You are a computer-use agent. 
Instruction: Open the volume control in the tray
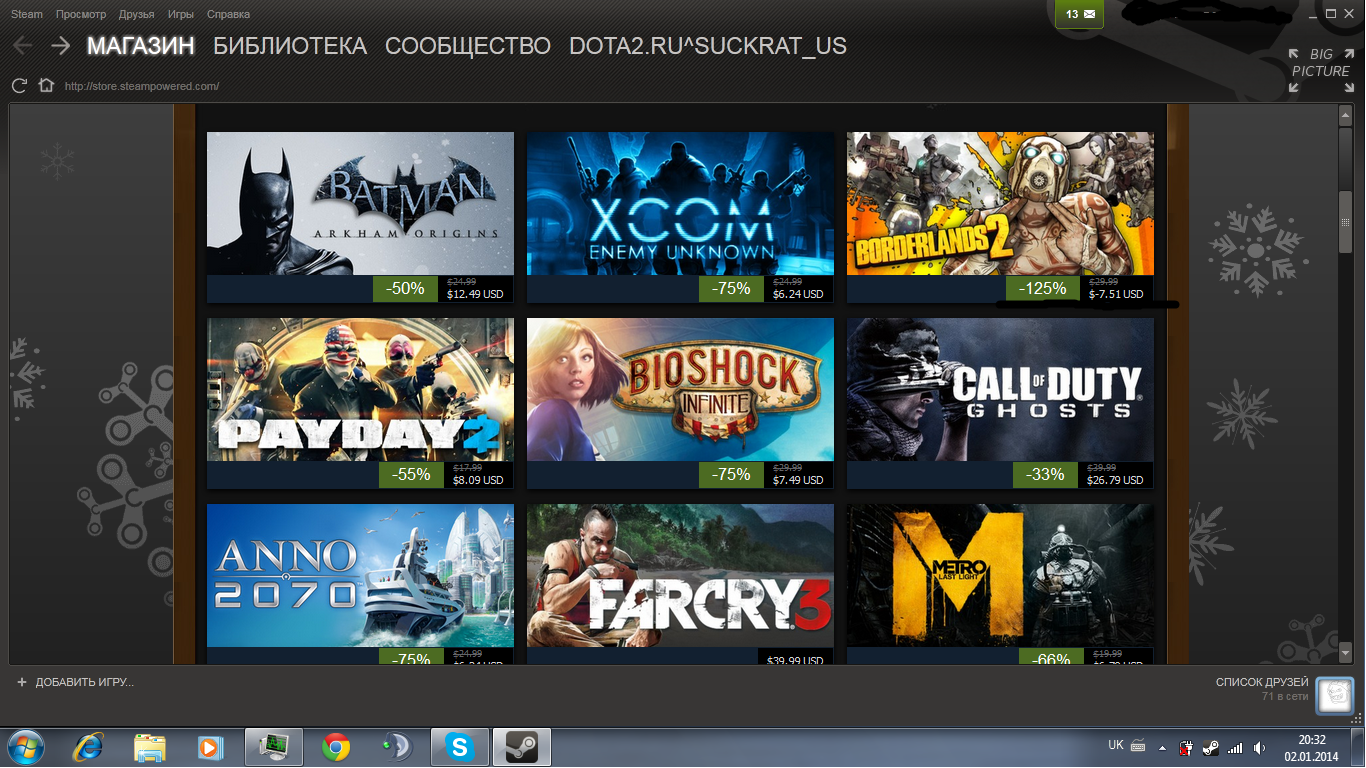pyautogui.click(x=1259, y=747)
